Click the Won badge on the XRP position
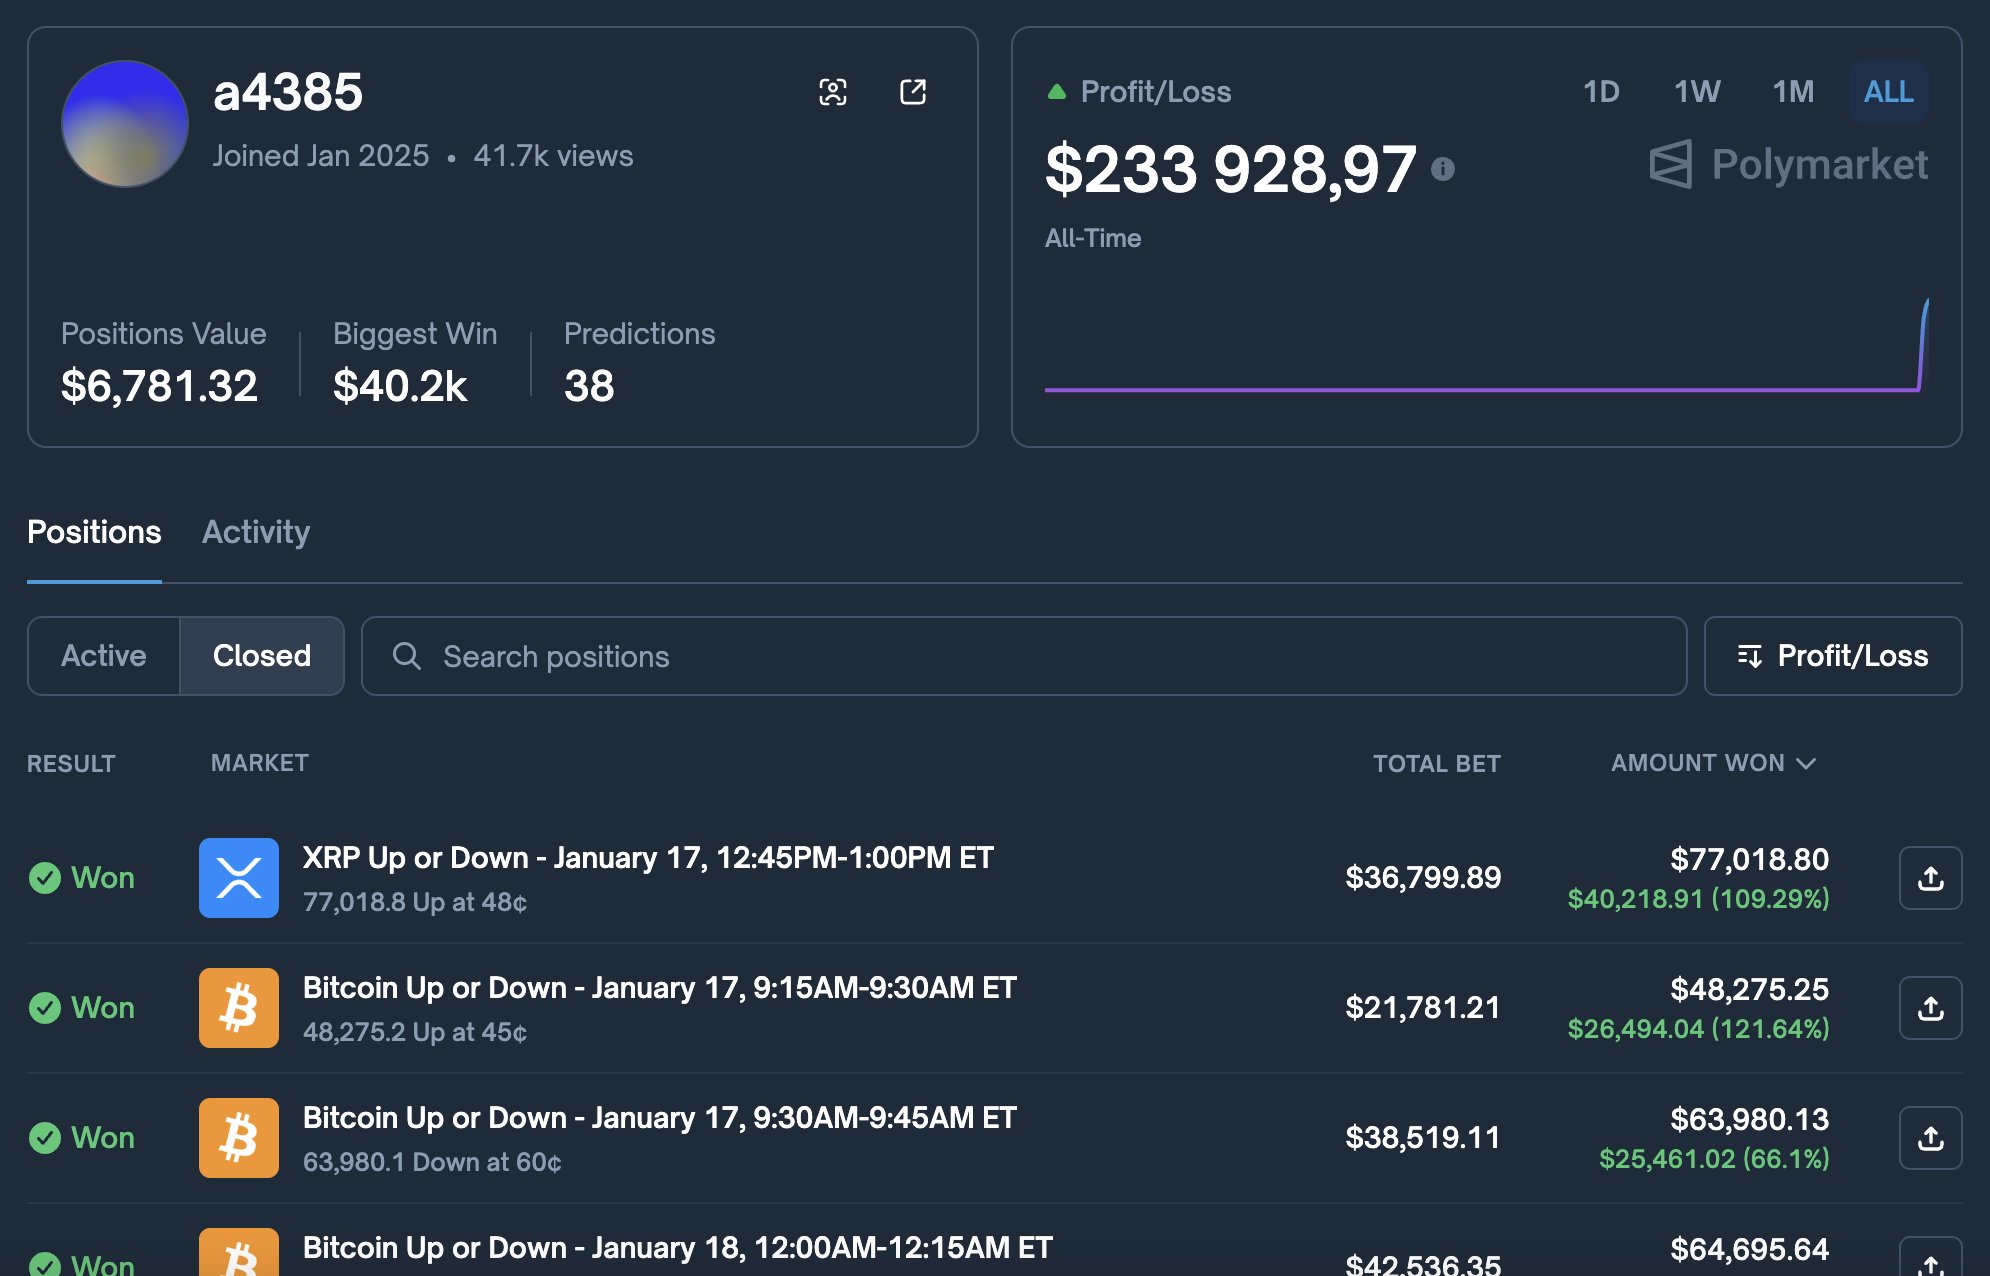This screenshot has height=1276, width=1990. (x=82, y=878)
